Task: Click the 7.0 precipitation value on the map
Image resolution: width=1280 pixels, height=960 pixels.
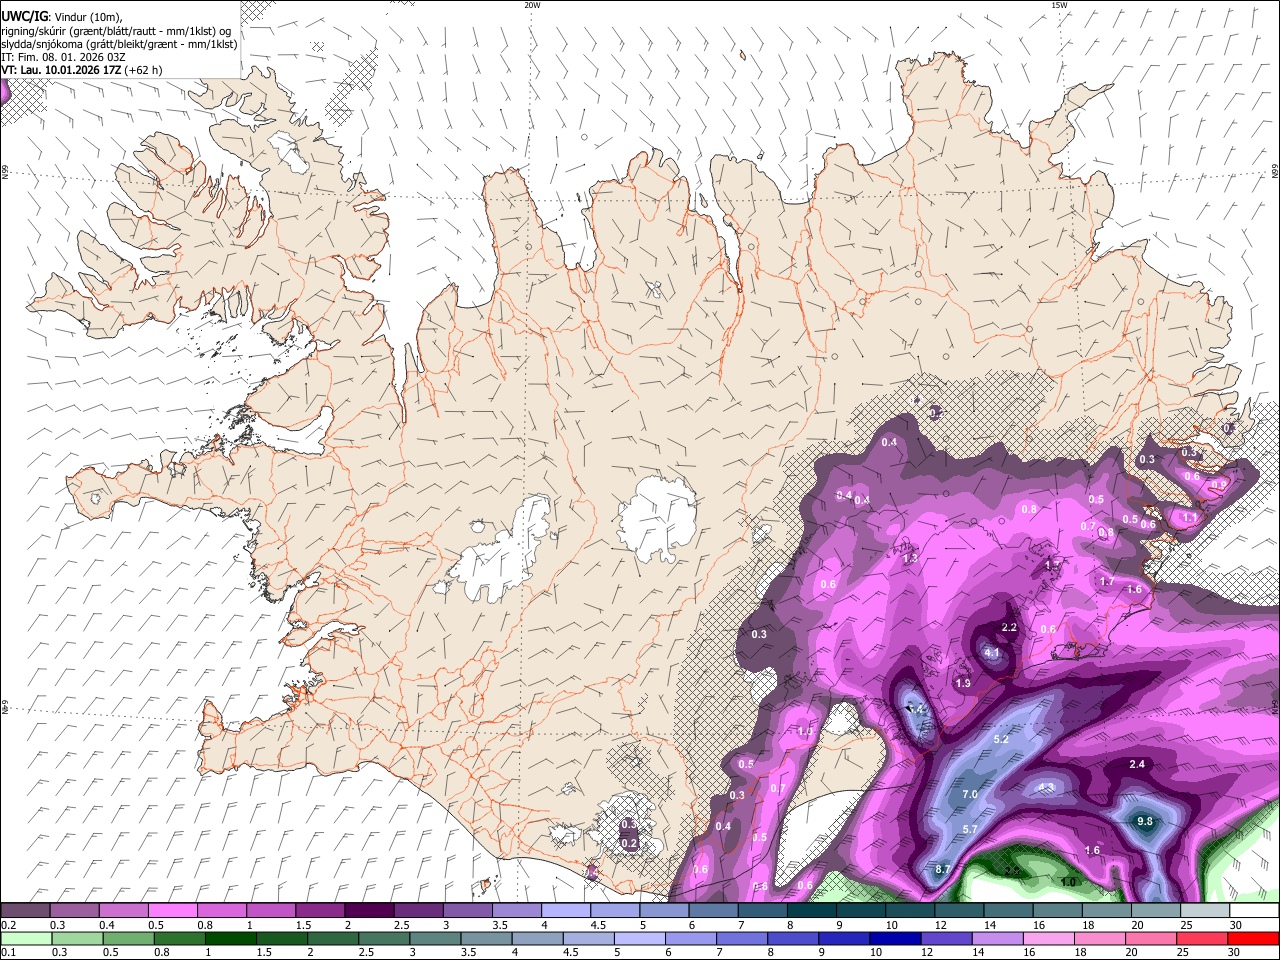Action: (x=970, y=794)
